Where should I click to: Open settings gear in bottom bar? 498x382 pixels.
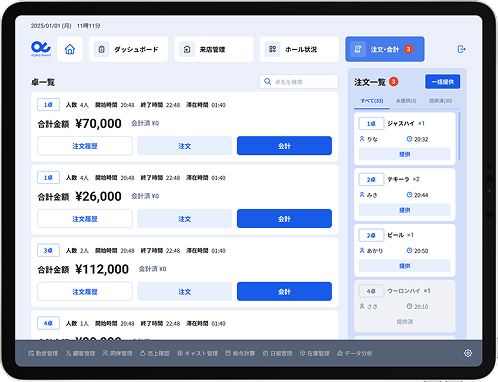click(468, 353)
